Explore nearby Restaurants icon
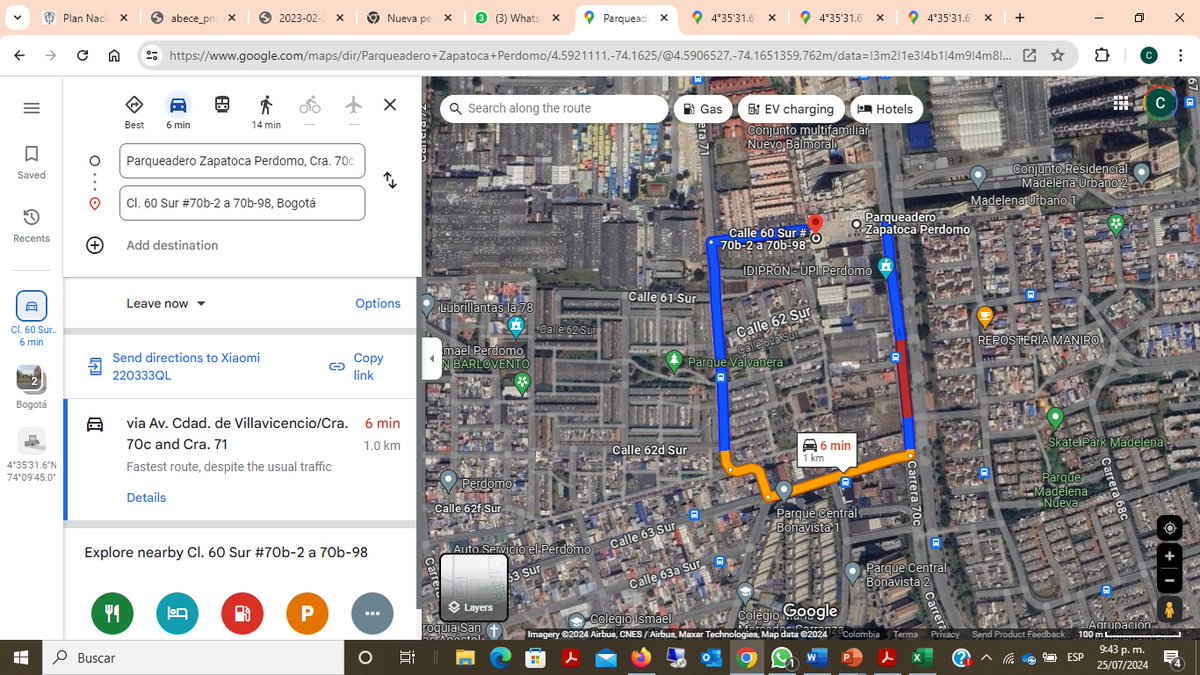 pos(112,613)
